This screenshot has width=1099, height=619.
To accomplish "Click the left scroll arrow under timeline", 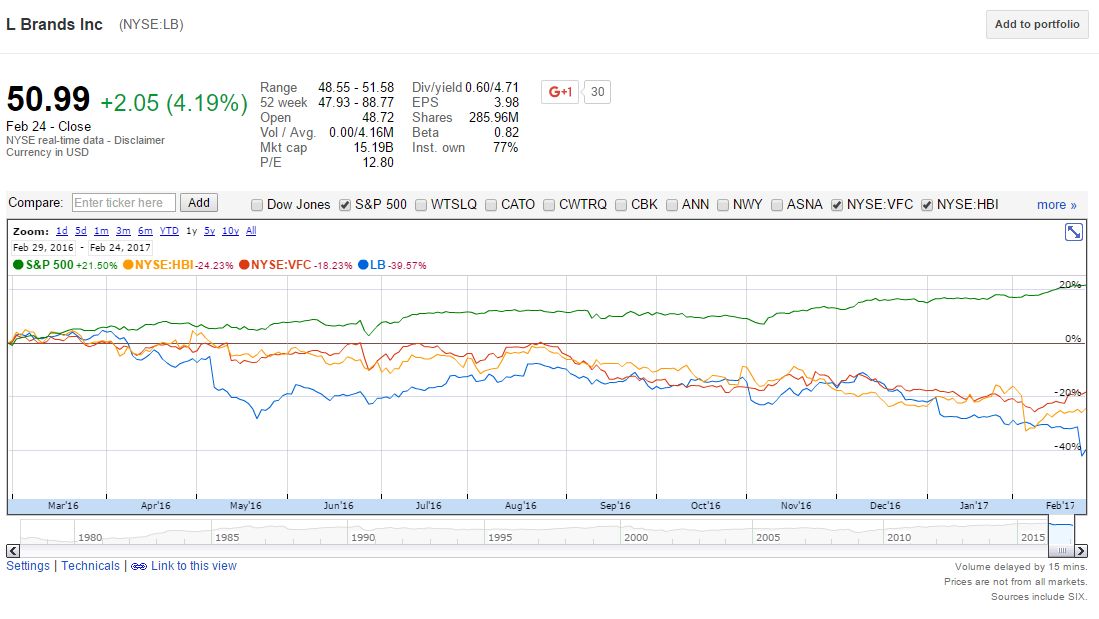I will pos(13,551).
